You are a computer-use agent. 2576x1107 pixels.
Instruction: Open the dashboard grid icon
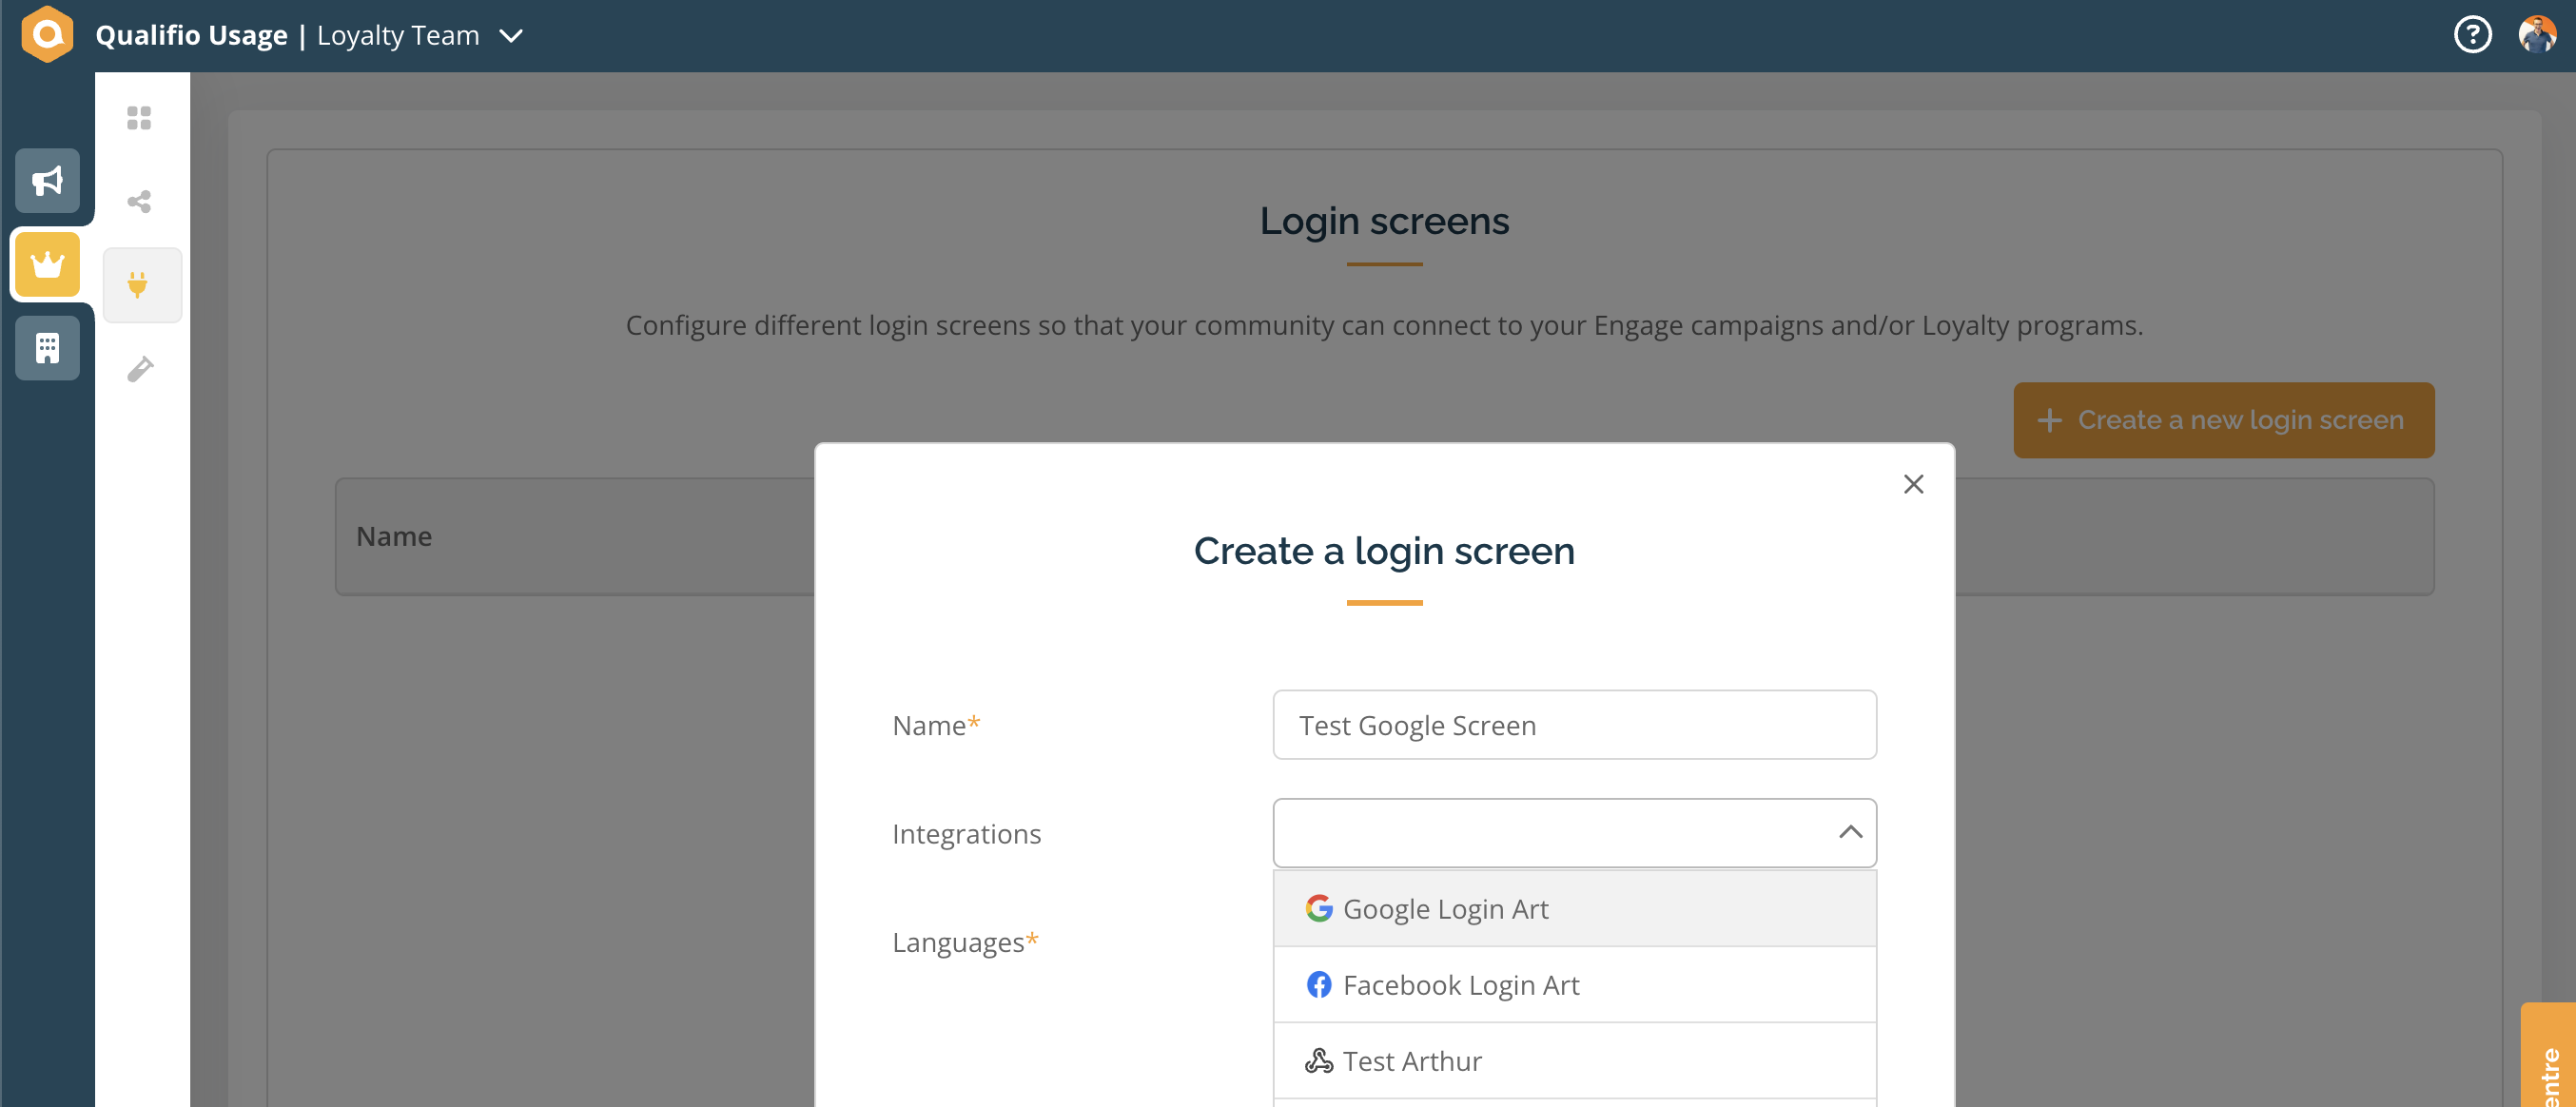tap(139, 118)
